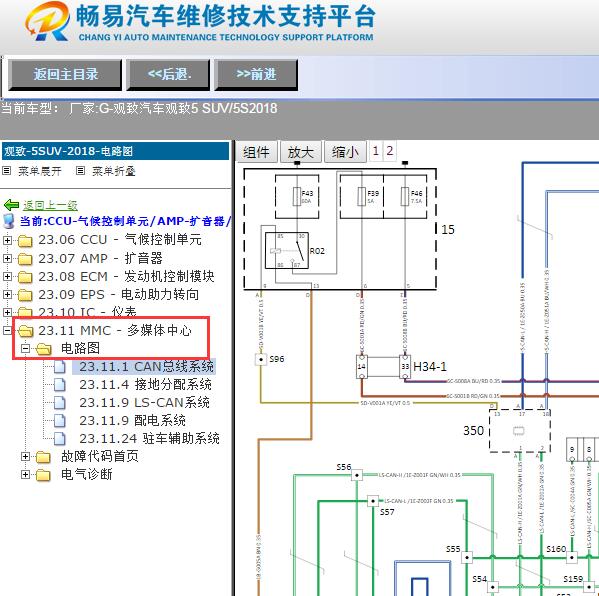Select 23.08 ECM - 发动机控制模块
The height and width of the screenshot is (596, 599).
(126, 276)
